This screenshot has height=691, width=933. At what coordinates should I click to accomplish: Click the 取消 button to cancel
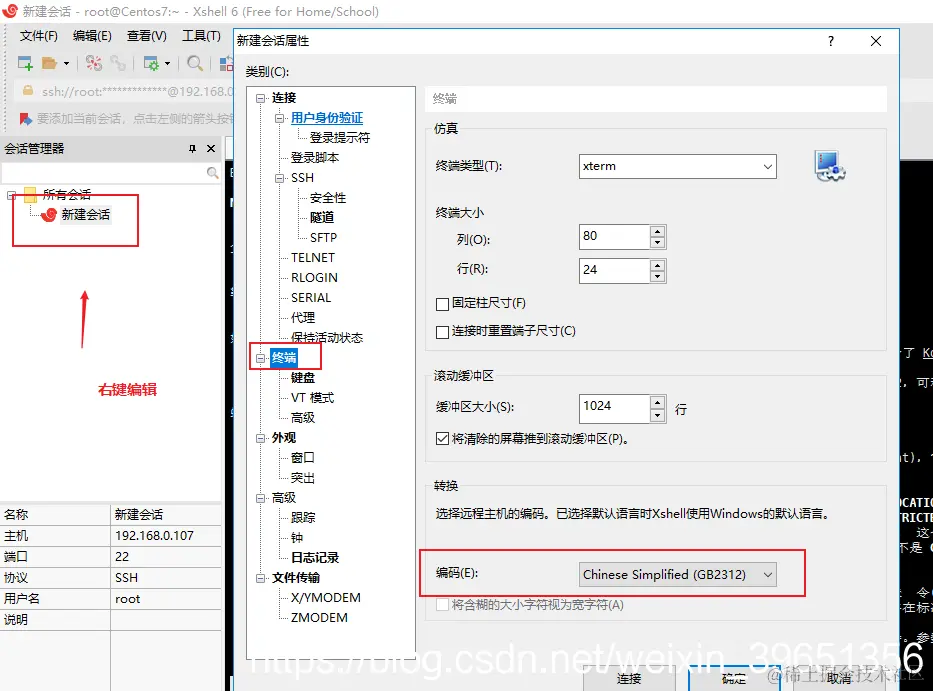[838, 677]
